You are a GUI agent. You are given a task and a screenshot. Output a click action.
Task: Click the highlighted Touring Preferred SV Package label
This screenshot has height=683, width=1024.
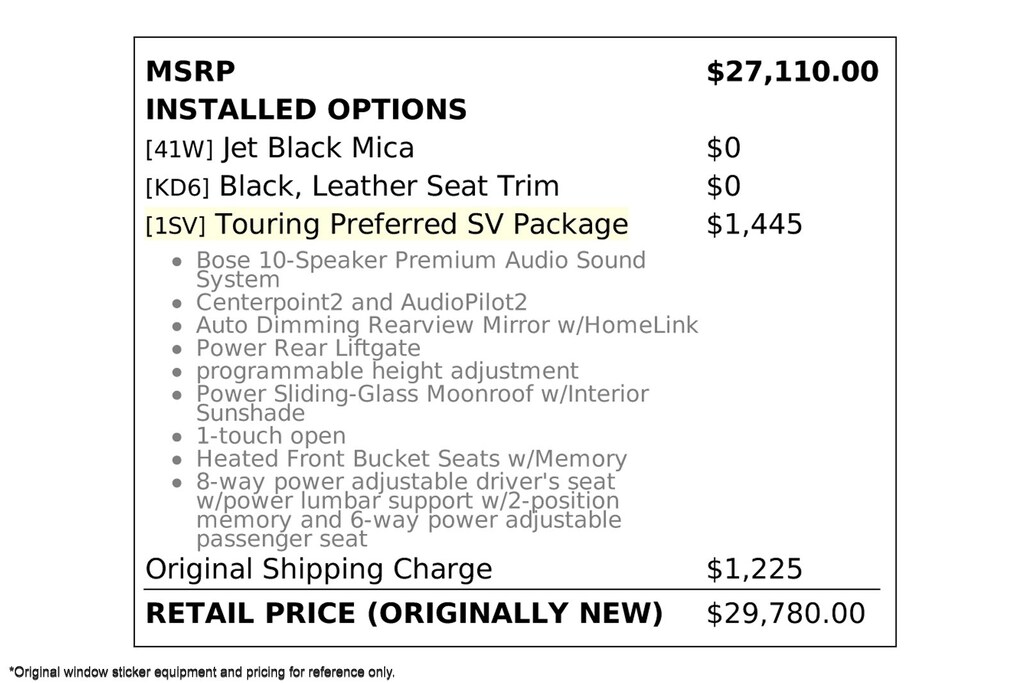tap(387, 225)
